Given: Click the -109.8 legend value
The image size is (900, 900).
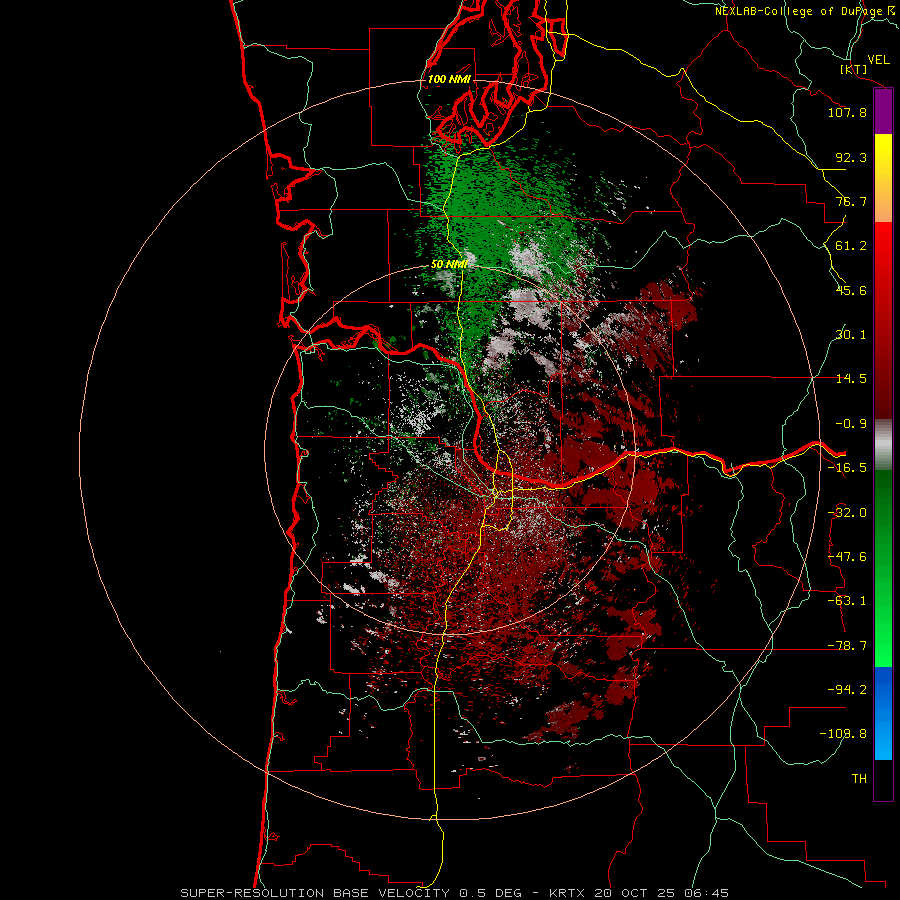Looking at the screenshot, I should tap(843, 734).
